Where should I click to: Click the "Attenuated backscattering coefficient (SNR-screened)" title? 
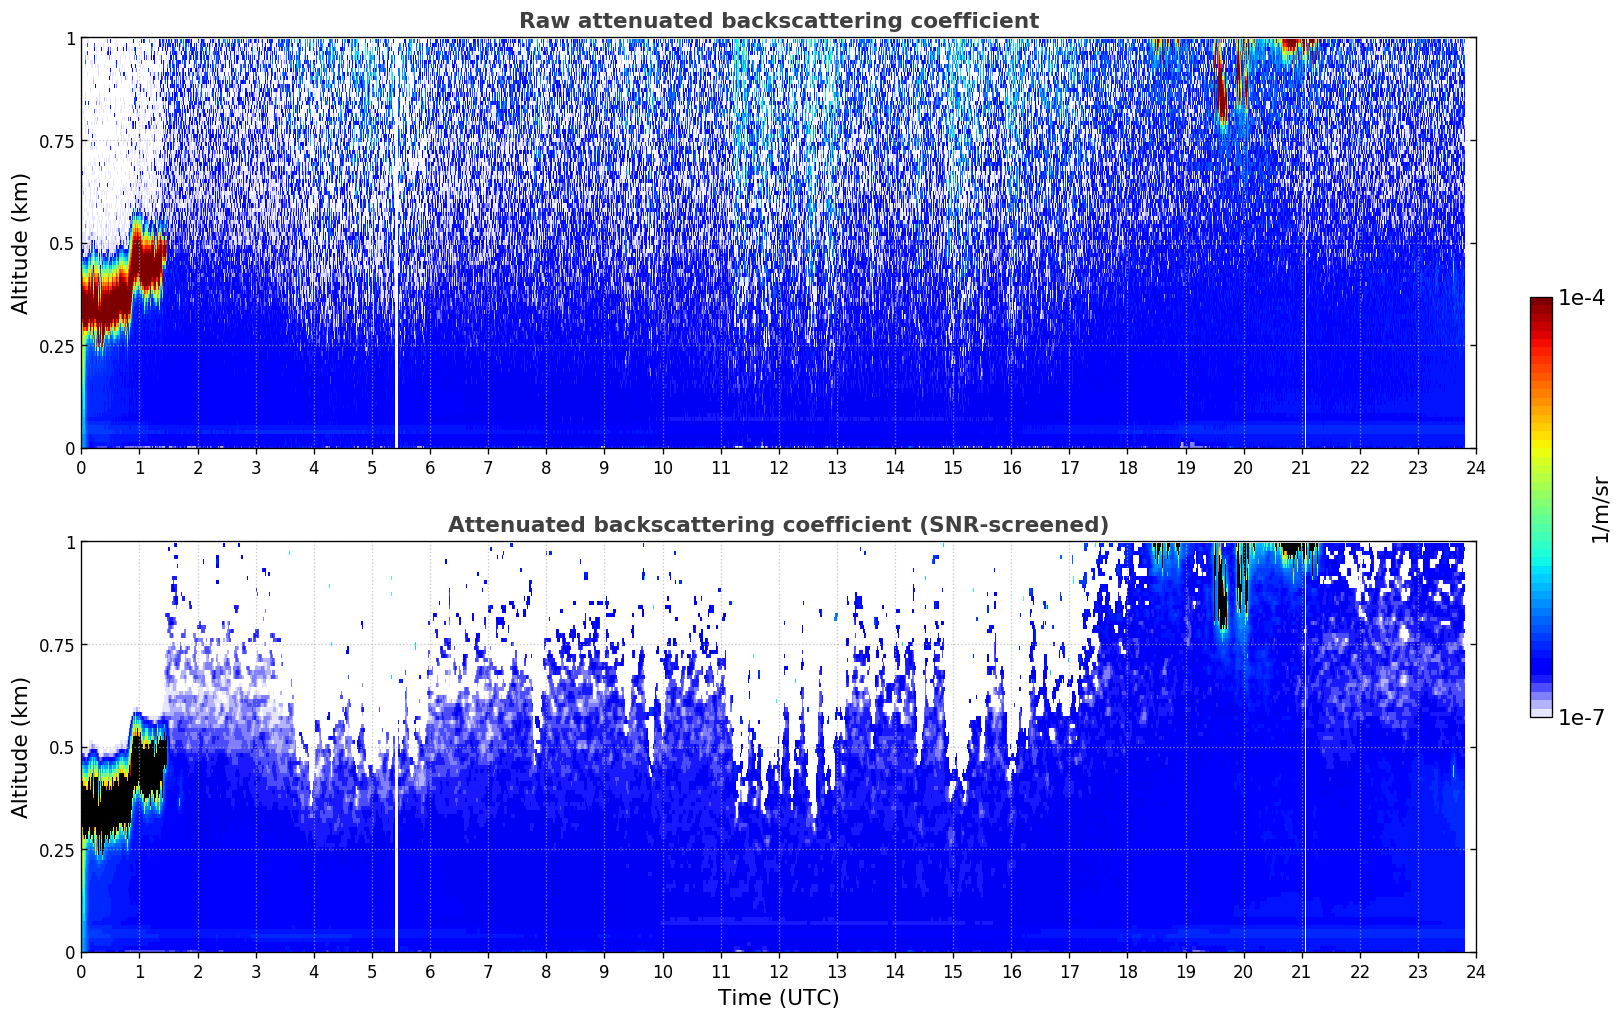coord(778,525)
